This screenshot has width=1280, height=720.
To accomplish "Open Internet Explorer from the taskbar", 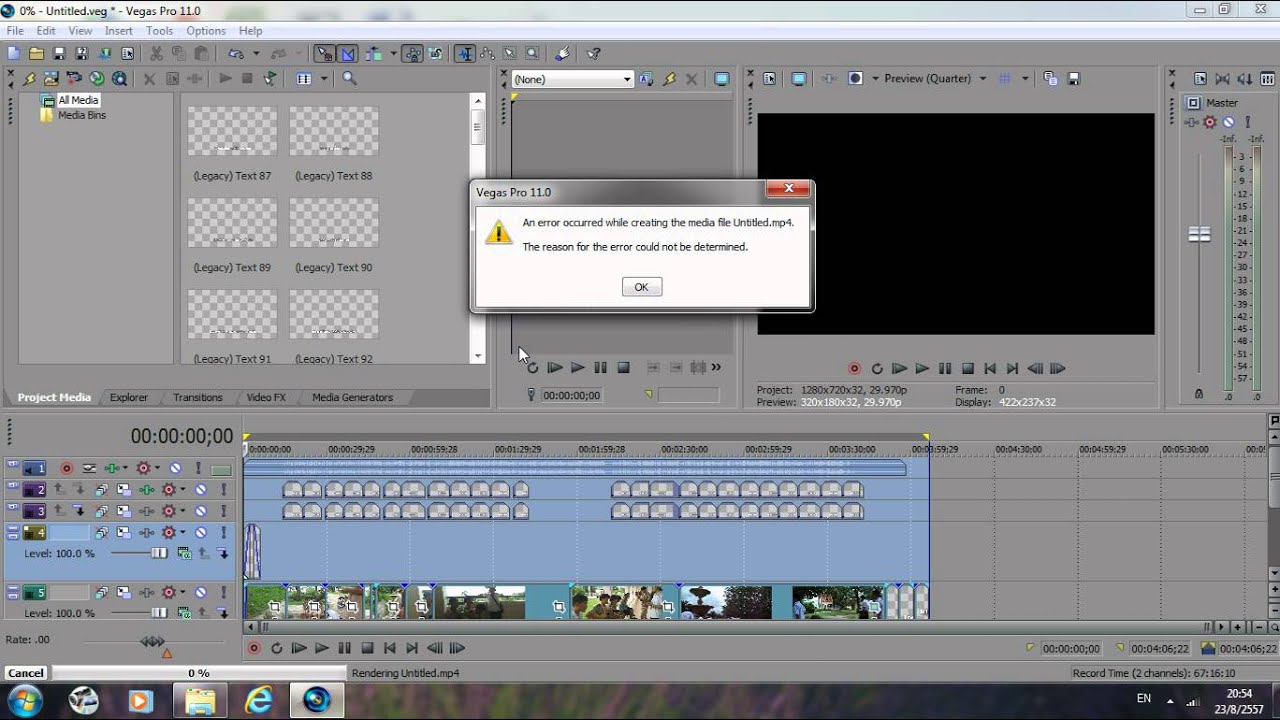I will click(x=259, y=699).
